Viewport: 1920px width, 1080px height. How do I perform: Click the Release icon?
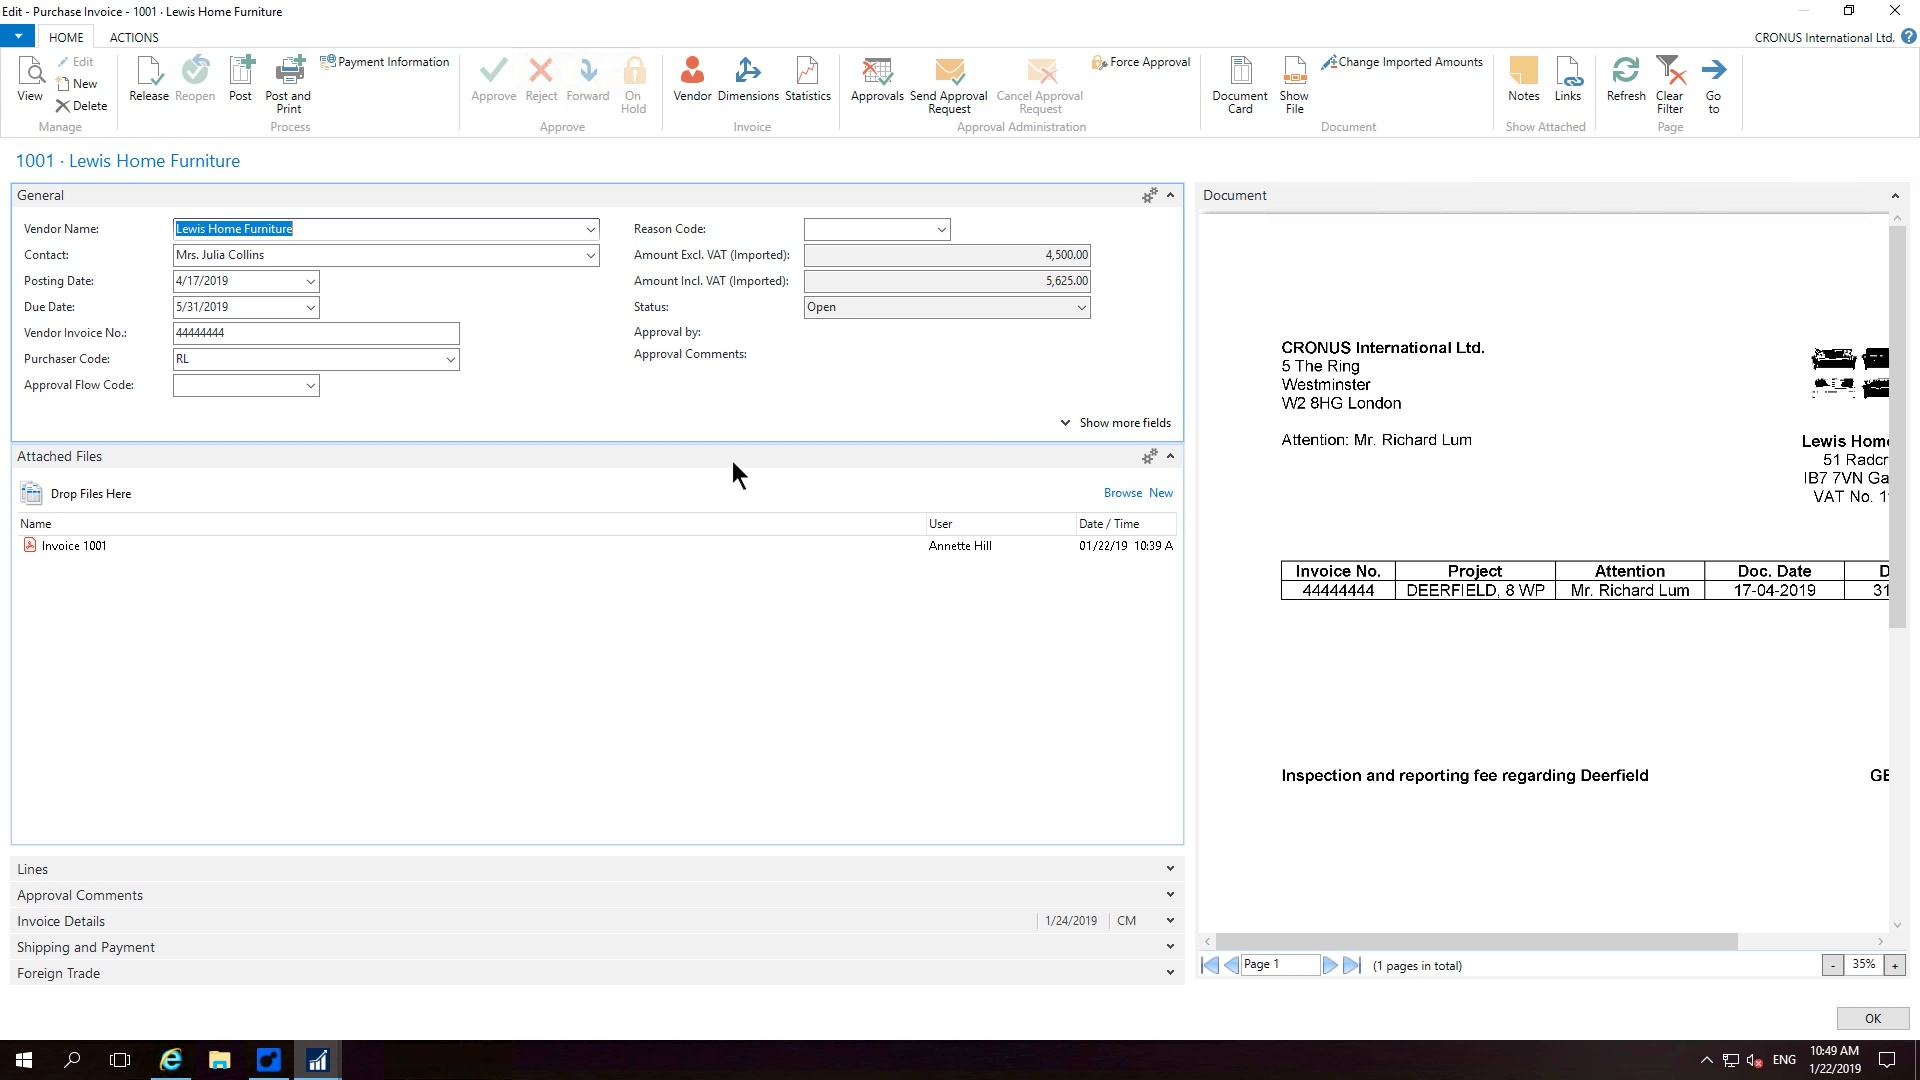tap(149, 80)
